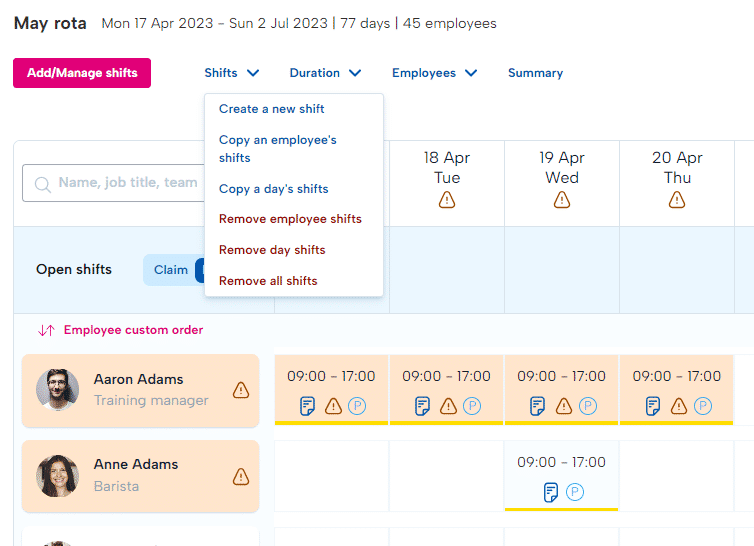Choose Create a new shift
This screenshot has height=546, width=754.
[x=272, y=109]
